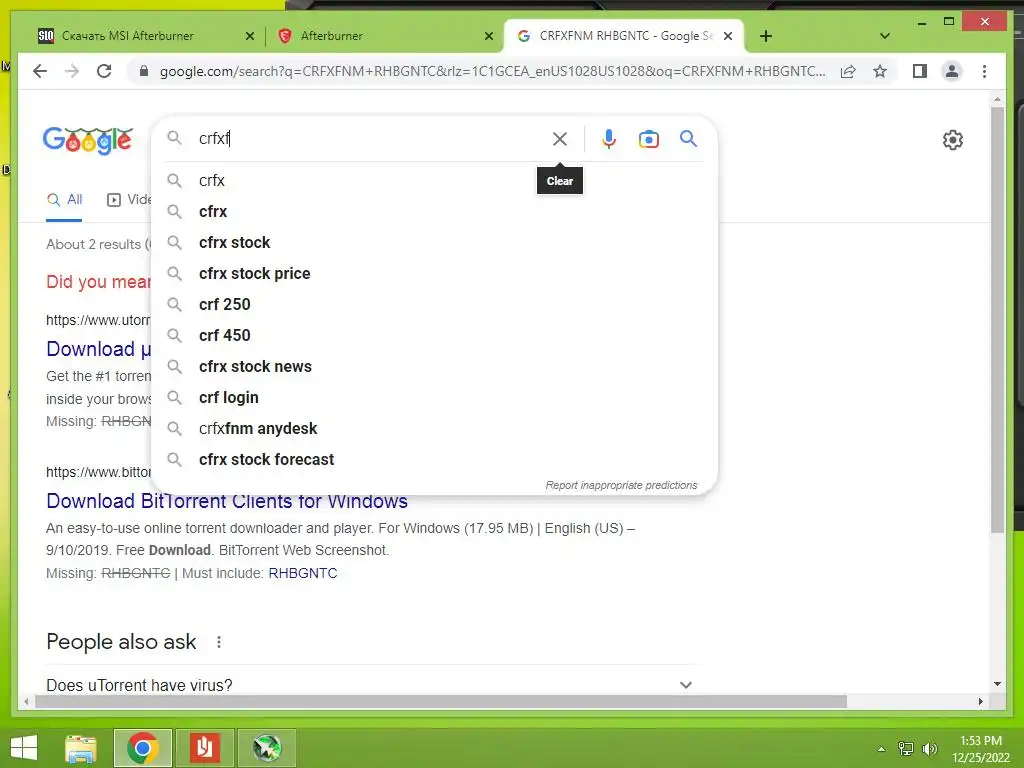
Task: Open search by image camera icon
Action: [648, 139]
